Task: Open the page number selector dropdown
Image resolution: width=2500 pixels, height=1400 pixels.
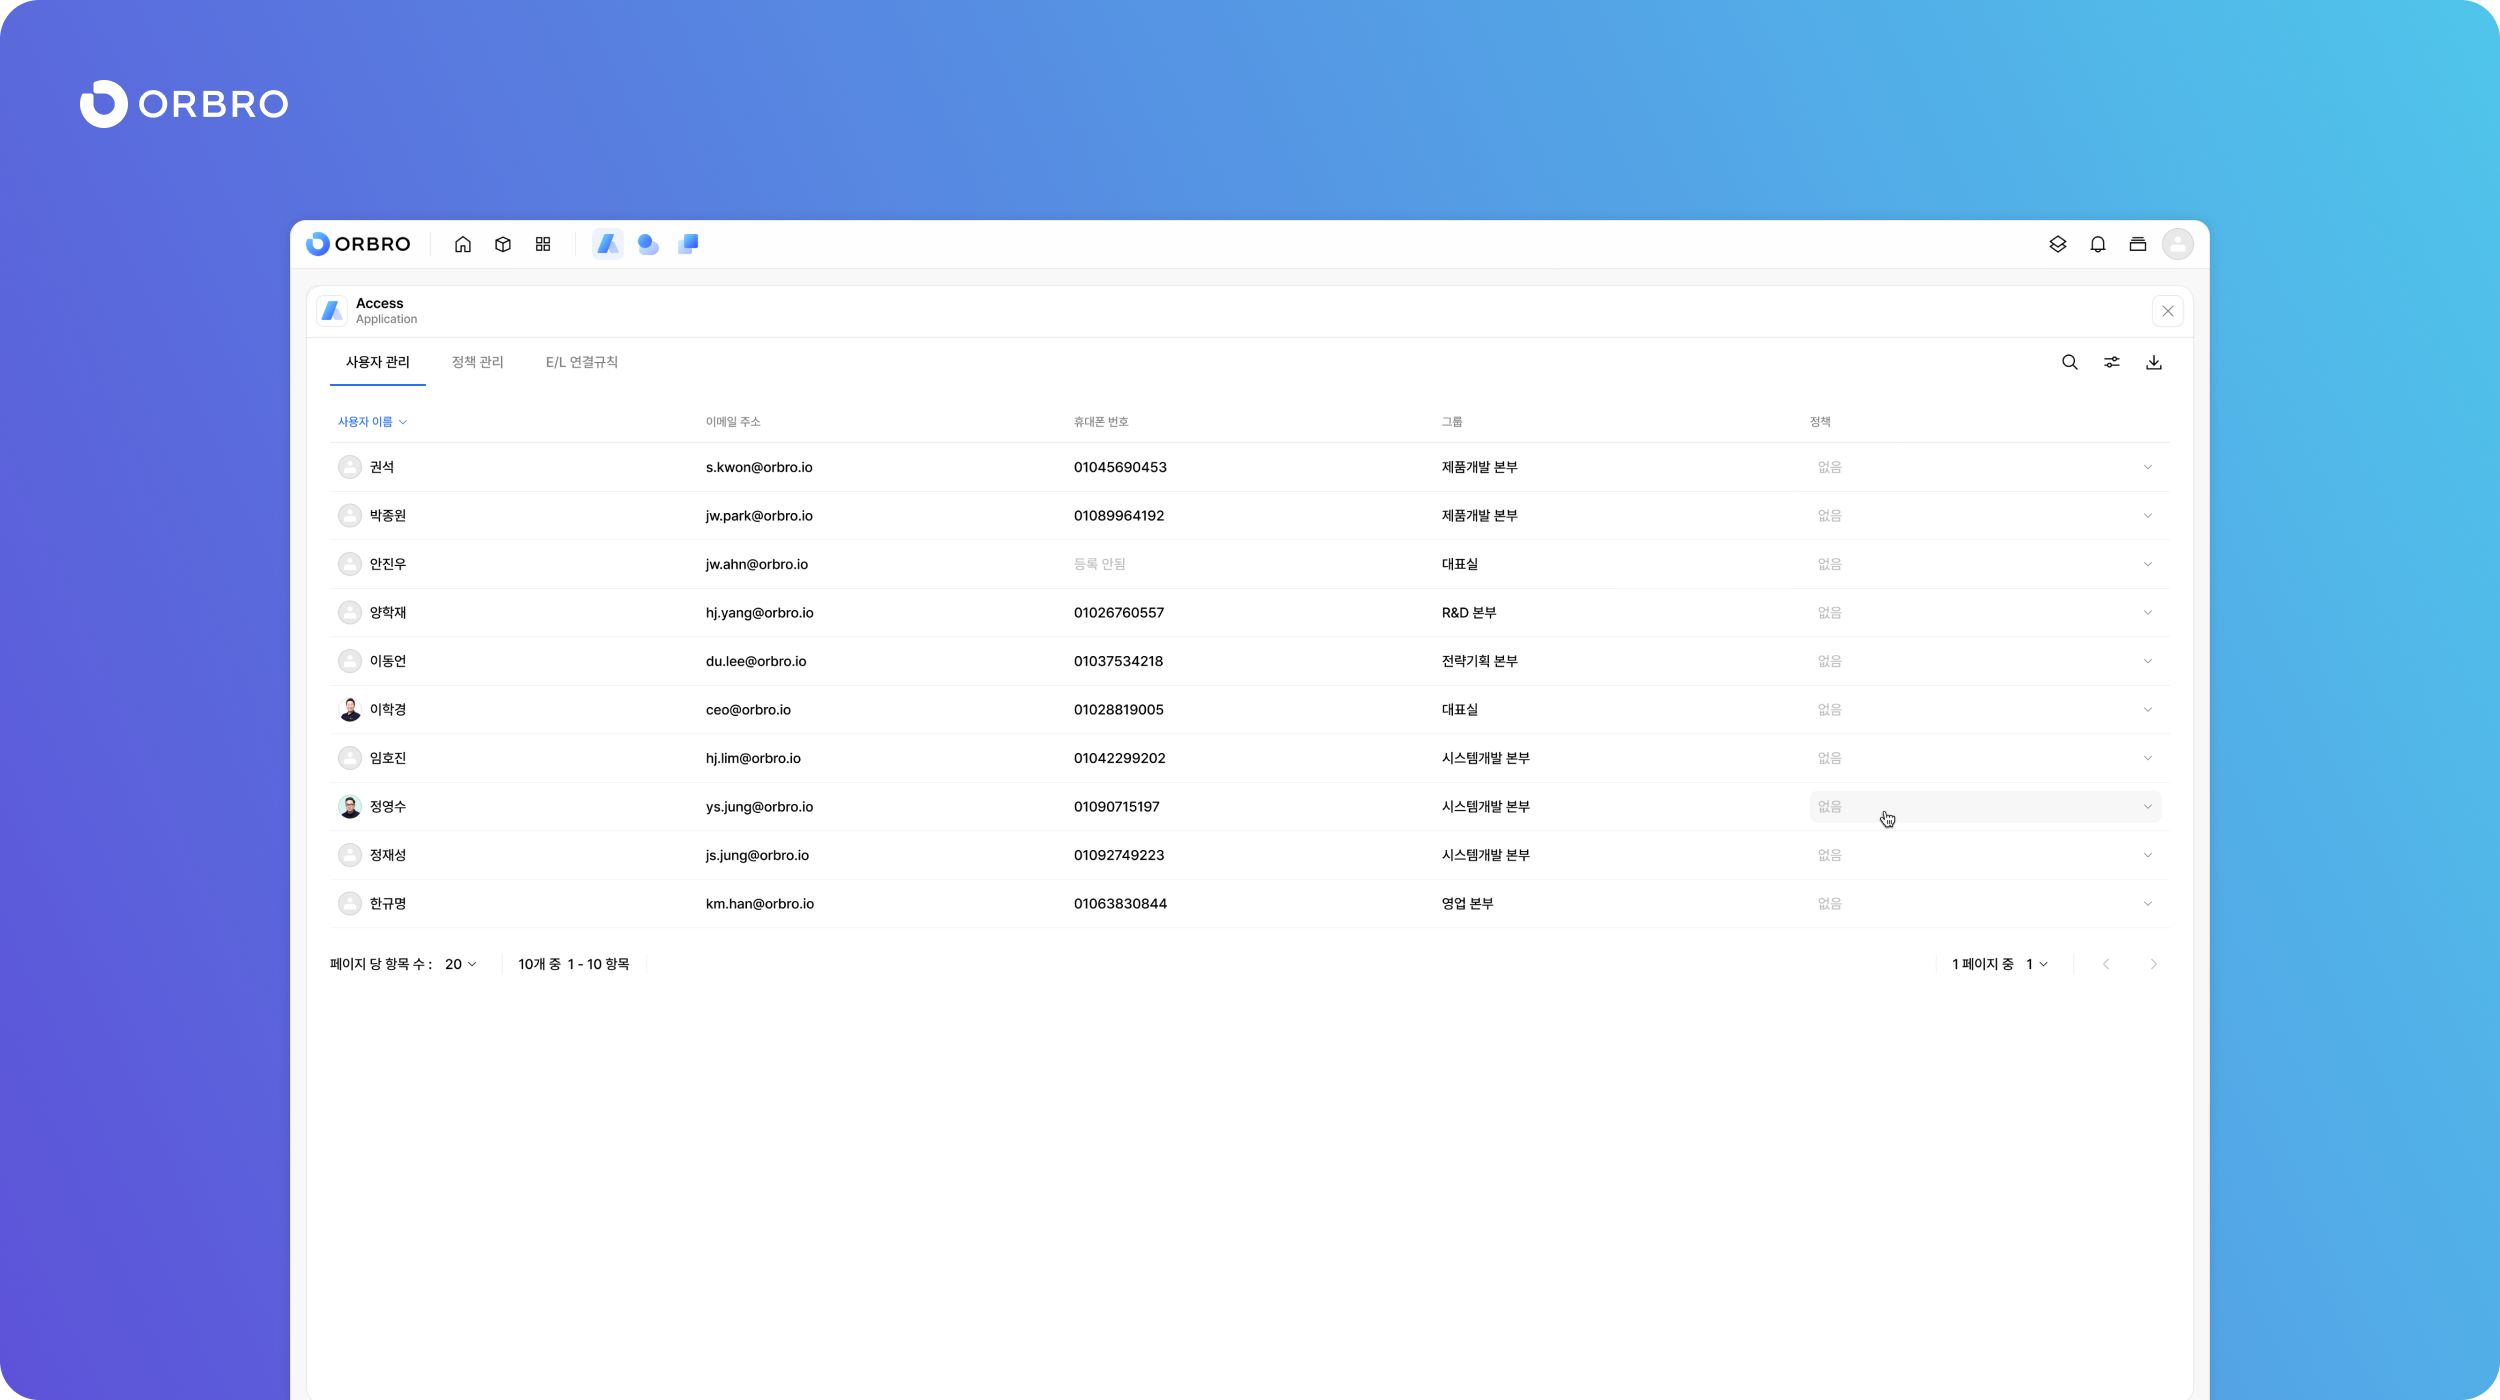Action: coord(2037,964)
